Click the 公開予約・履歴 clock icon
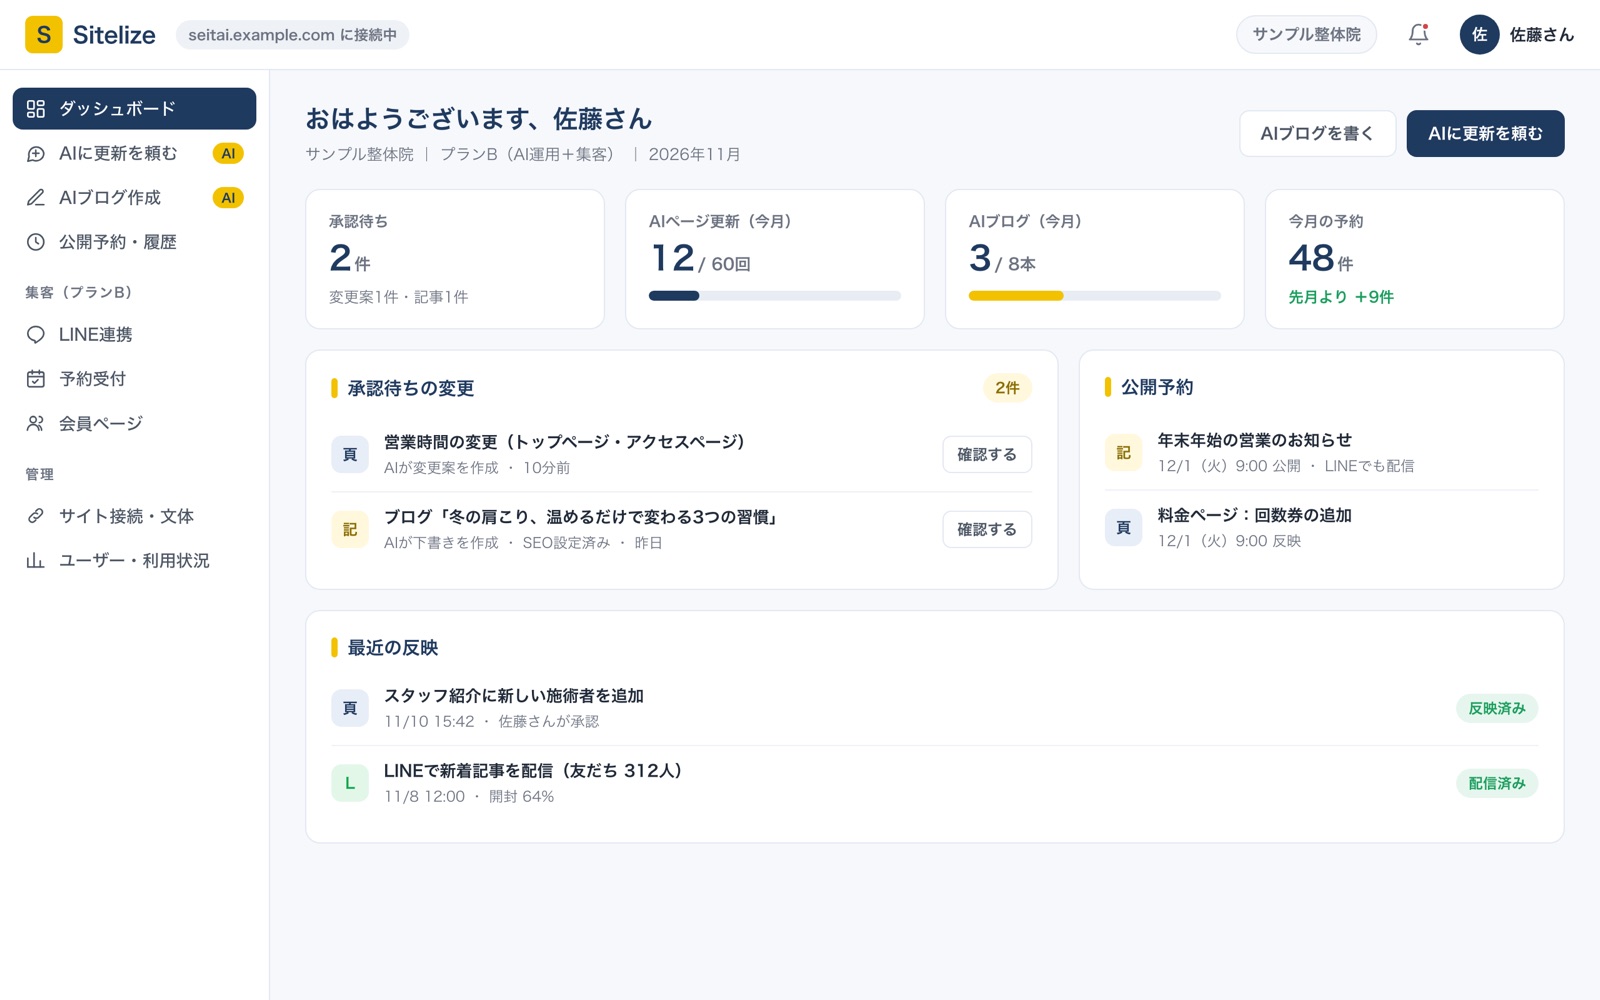 click(x=36, y=242)
